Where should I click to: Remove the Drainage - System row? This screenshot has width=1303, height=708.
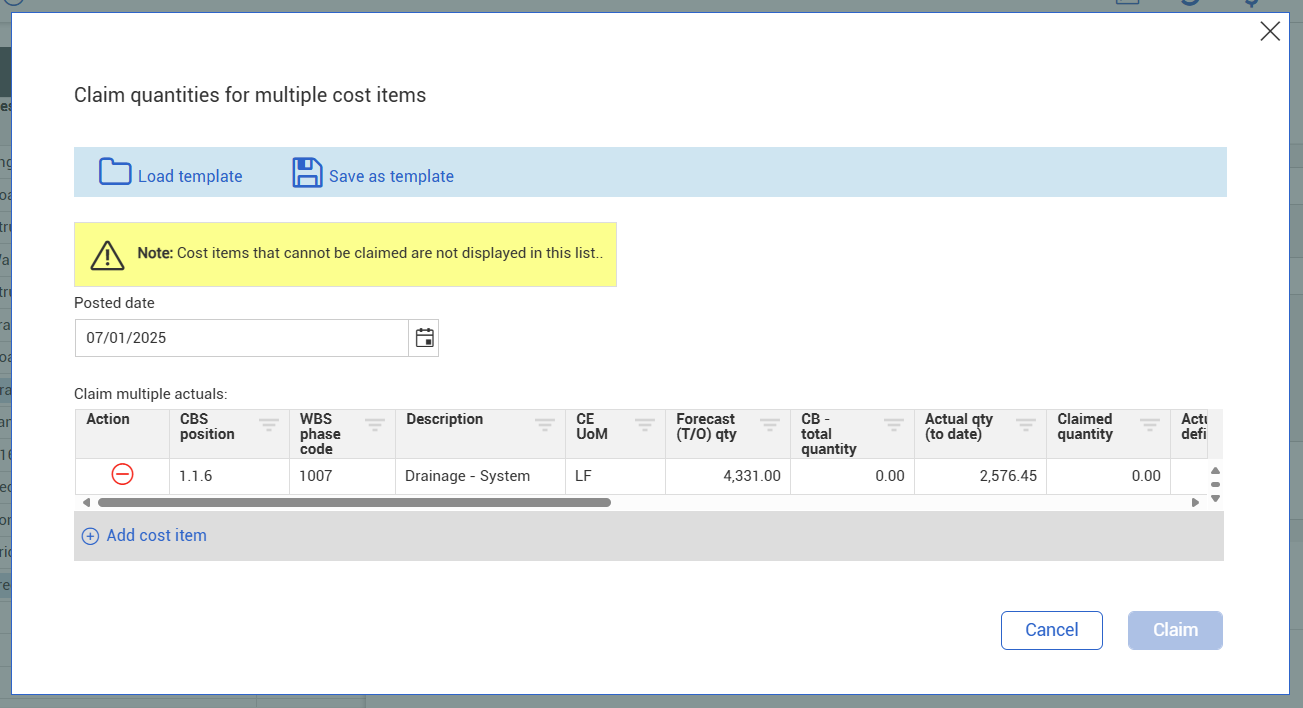click(x=122, y=475)
